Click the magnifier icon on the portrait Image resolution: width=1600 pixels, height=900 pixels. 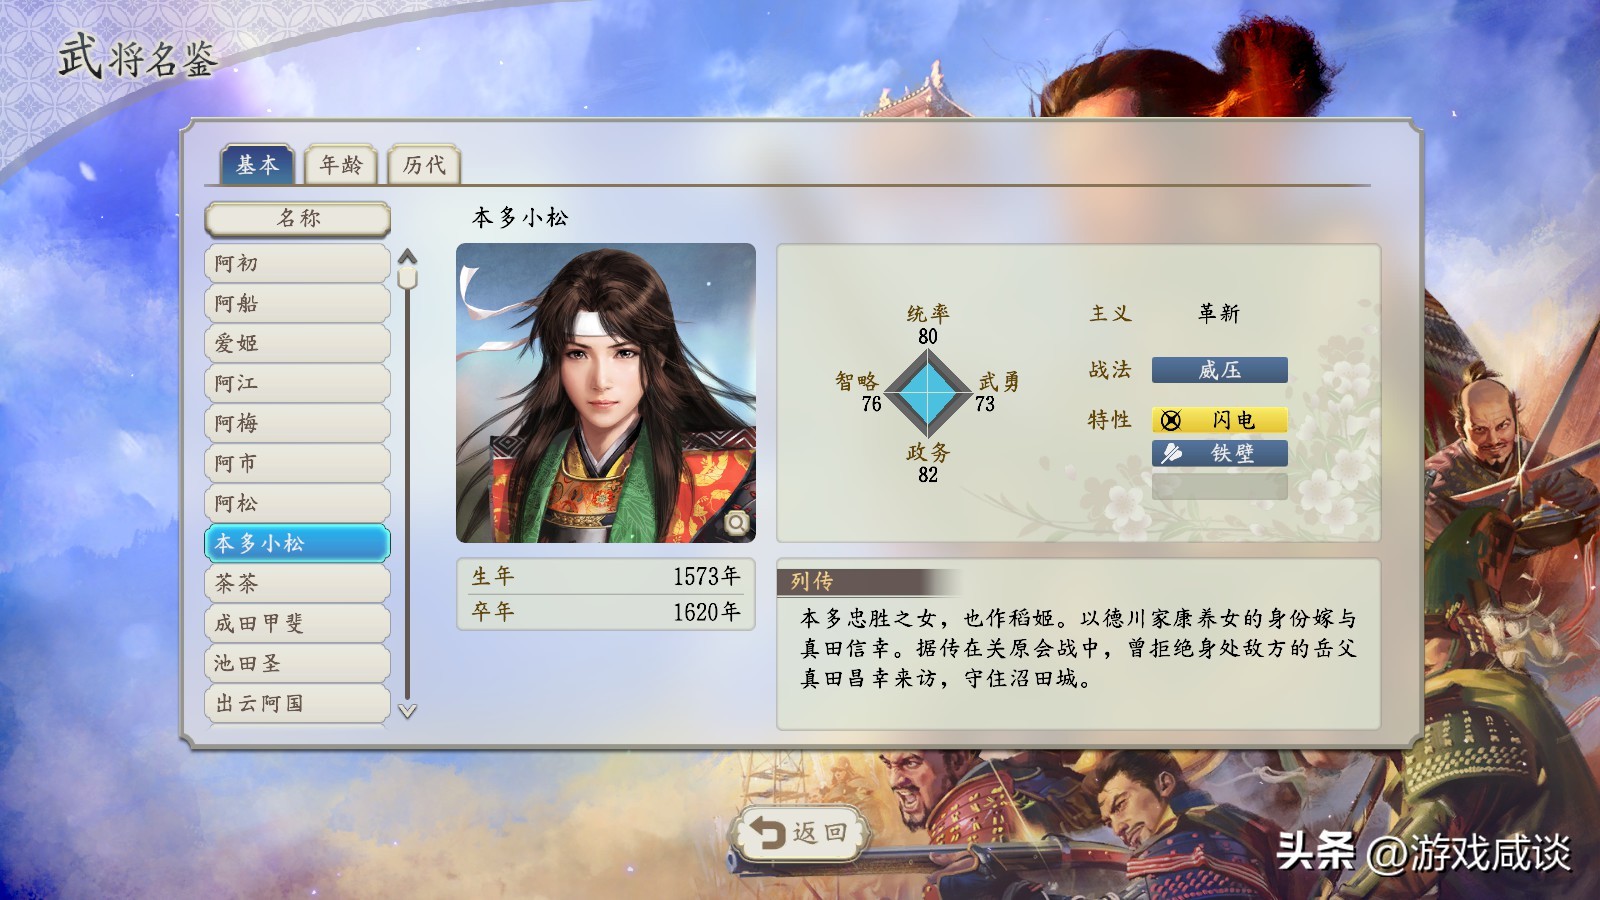737,523
